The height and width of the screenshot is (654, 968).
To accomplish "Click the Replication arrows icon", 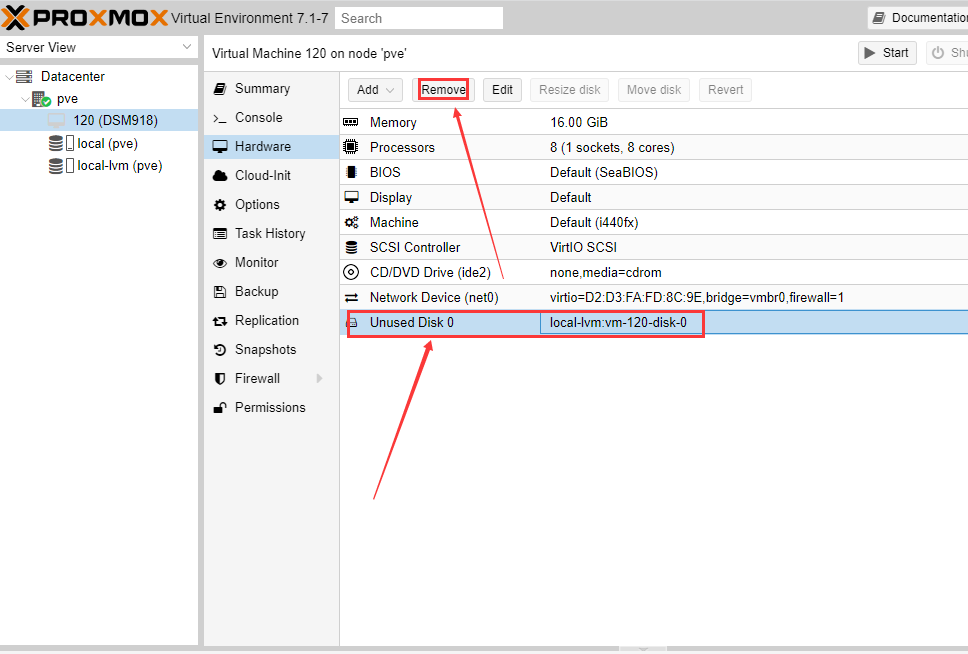I will point(220,321).
